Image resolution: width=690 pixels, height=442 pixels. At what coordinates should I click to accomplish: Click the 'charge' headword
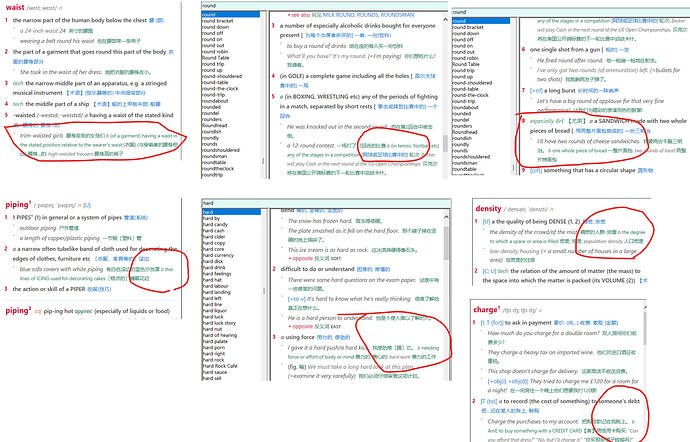486,309
